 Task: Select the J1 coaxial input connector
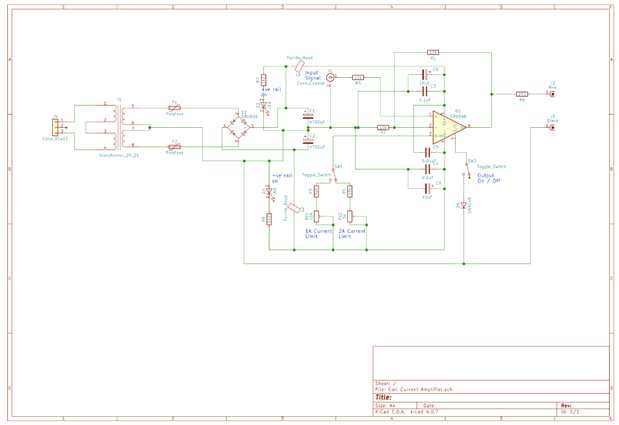330,78
